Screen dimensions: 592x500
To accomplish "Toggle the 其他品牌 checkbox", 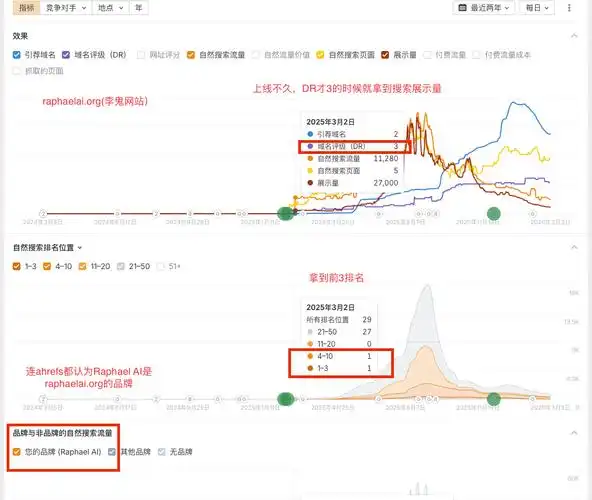I will click(x=112, y=452).
